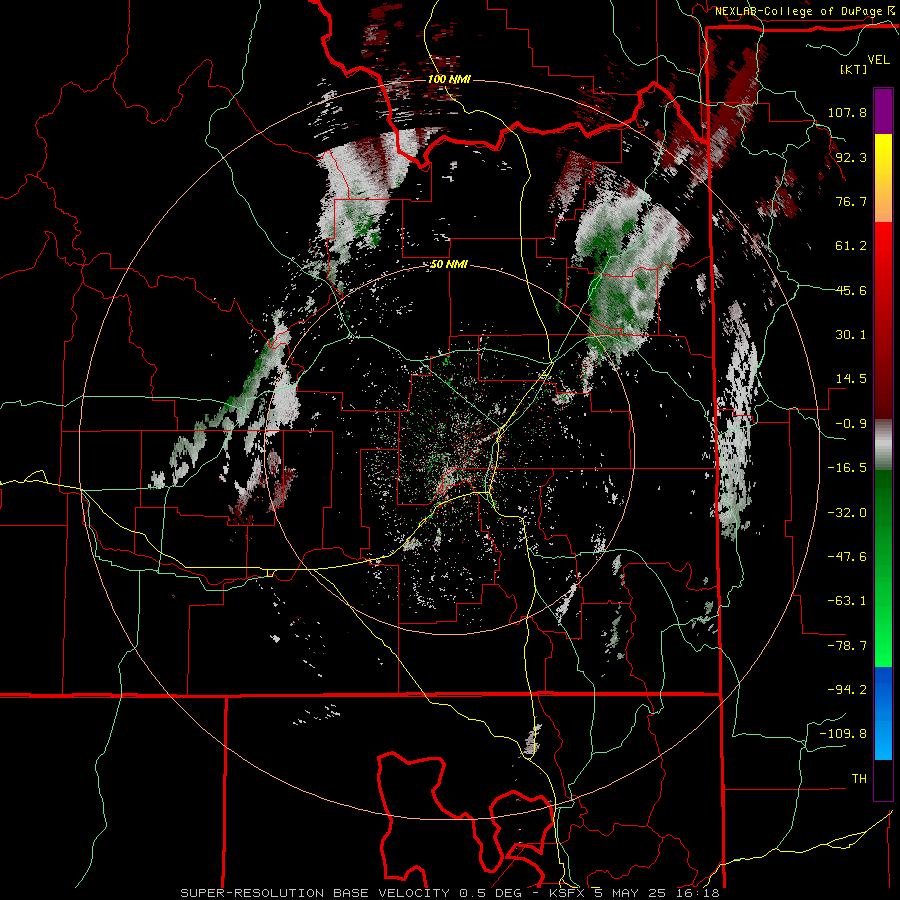Click the 100 NMI range ring label

click(449, 79)
